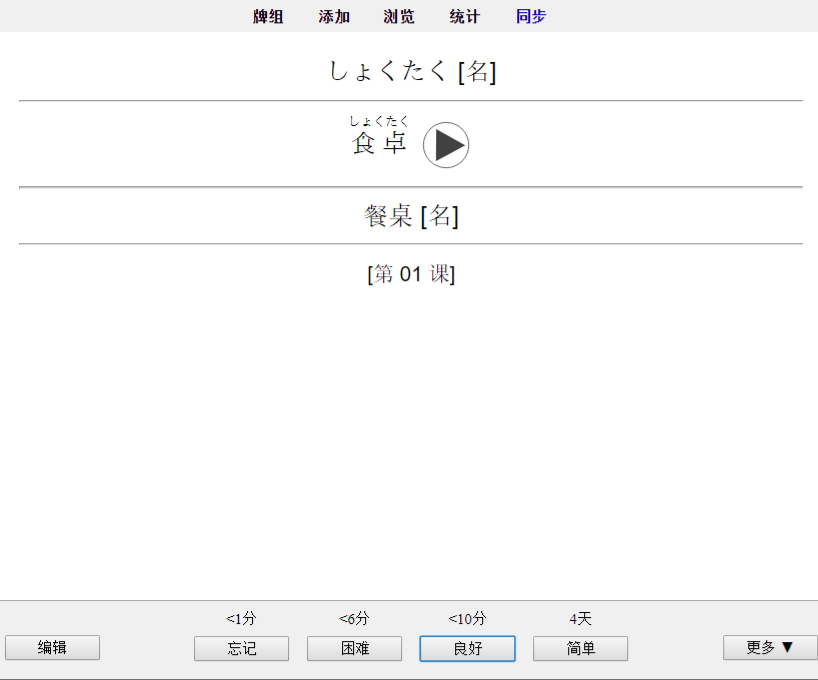Click the 餐桌 [名] translation text
Image resolution: width=818 pixels, height=680 pixels.
[411, 216]
